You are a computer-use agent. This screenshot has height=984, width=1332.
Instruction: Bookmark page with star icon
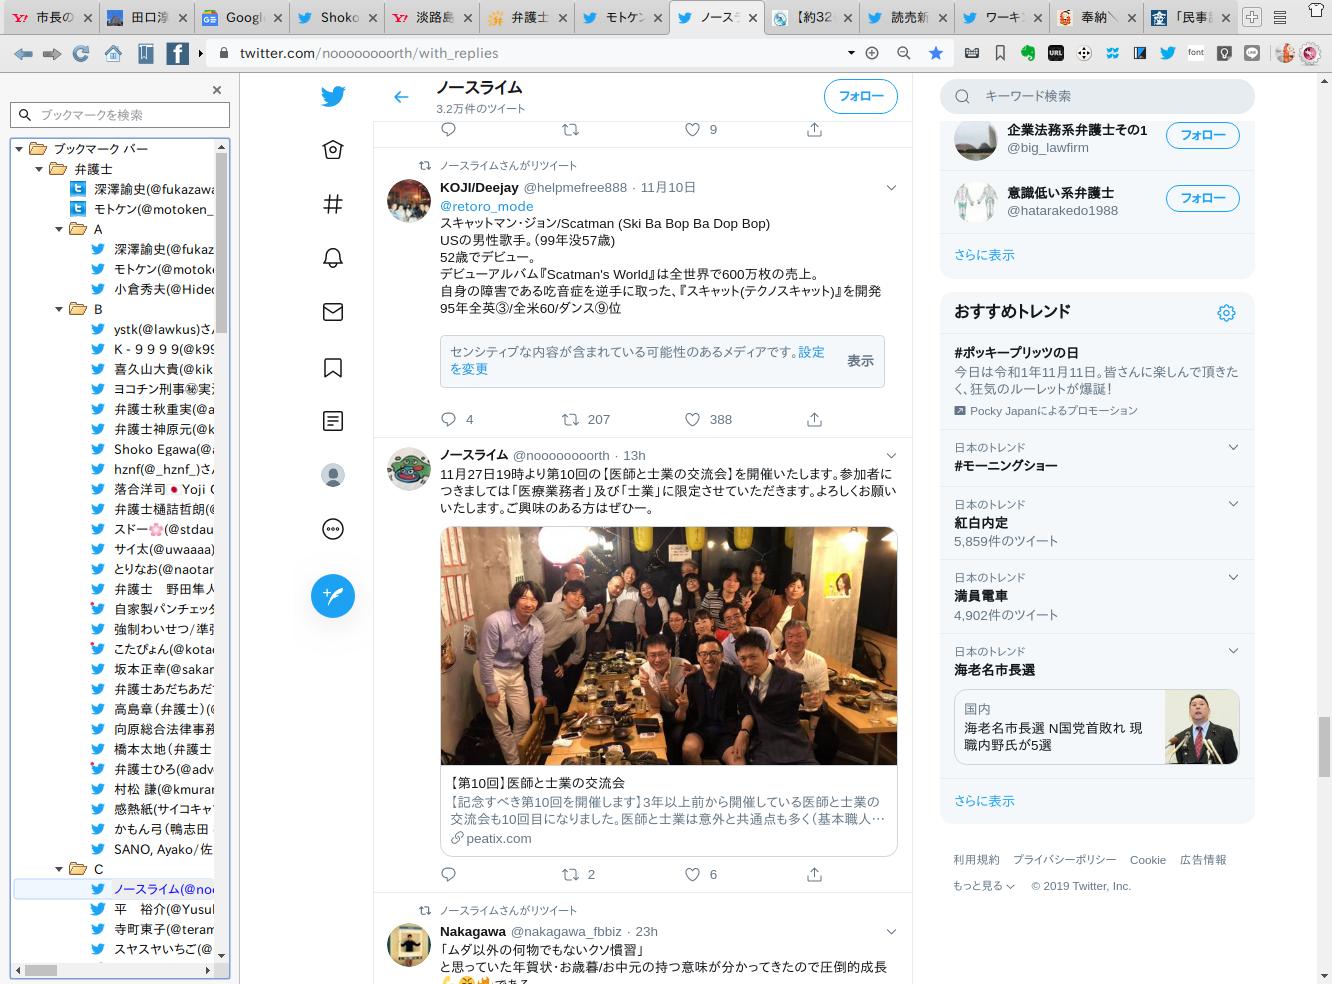(936, 53)
